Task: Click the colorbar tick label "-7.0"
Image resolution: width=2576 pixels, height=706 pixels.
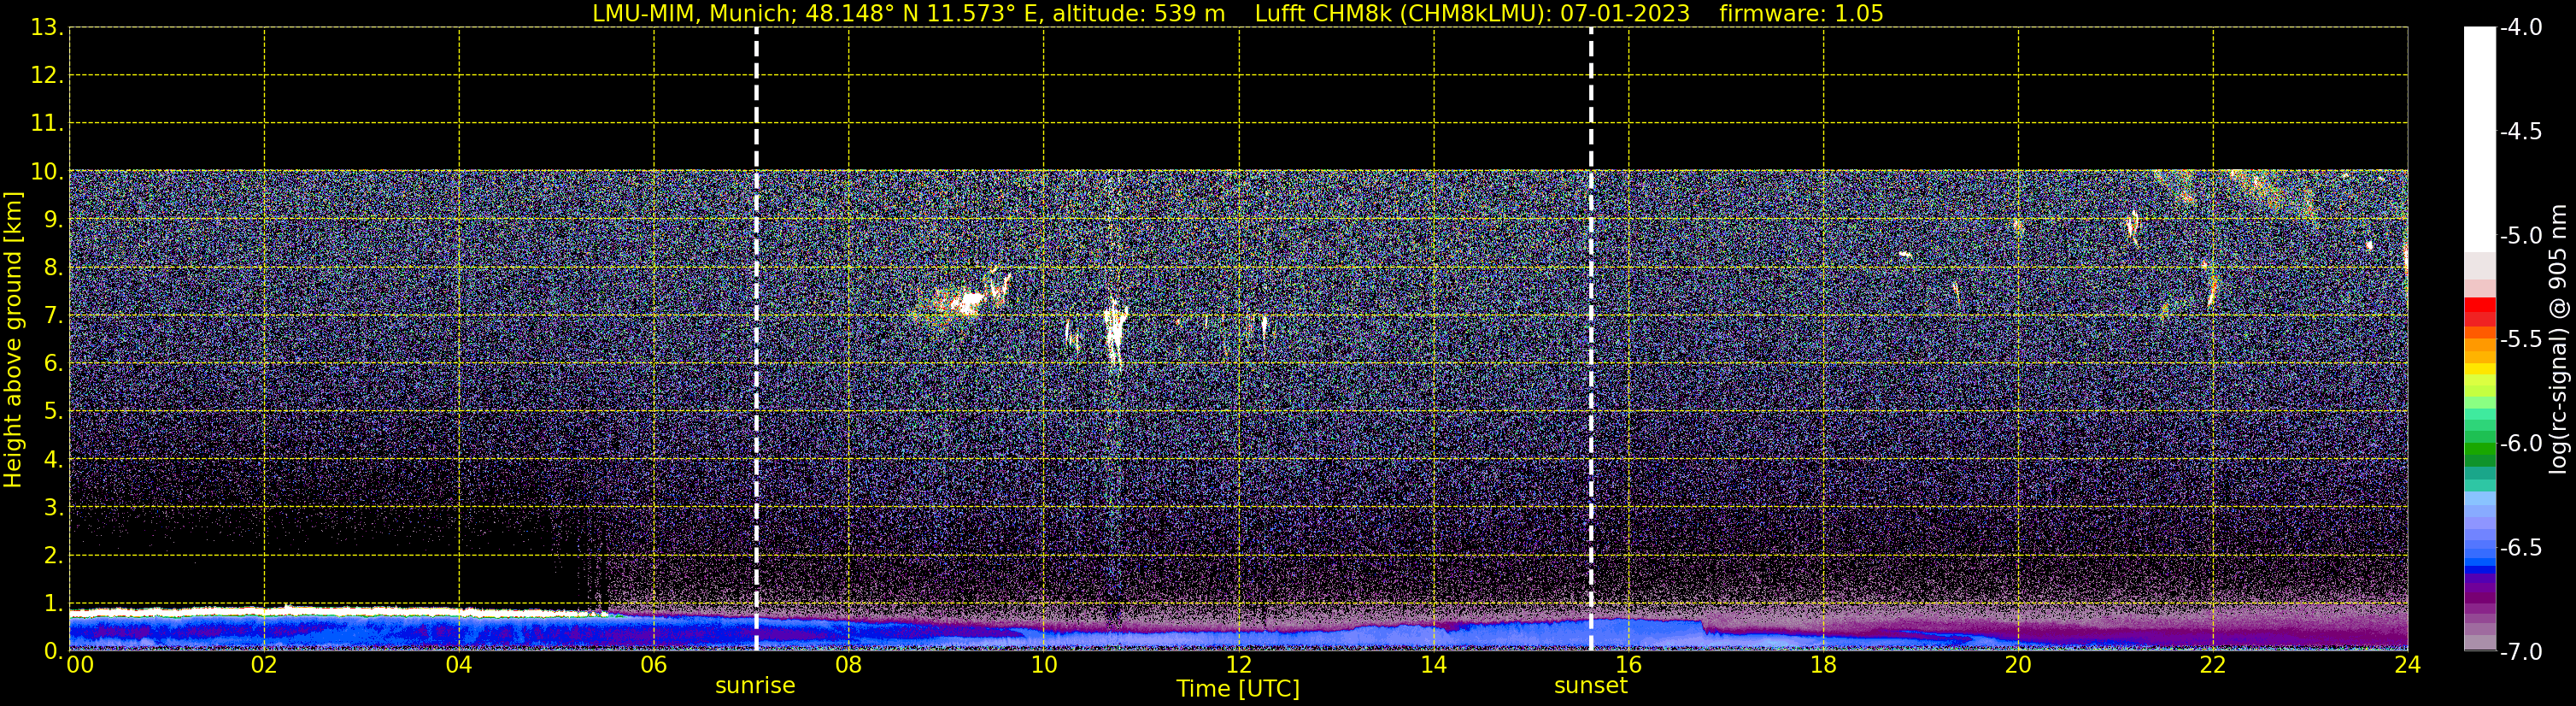Action: [2521, 652]
